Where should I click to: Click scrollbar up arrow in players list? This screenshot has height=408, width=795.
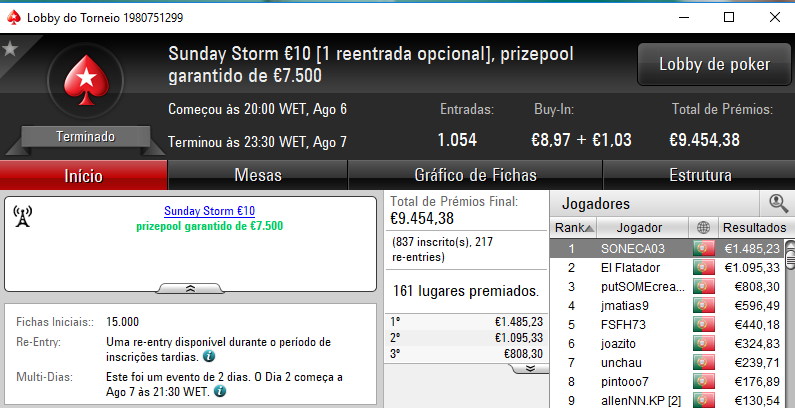tap(790, 246)
